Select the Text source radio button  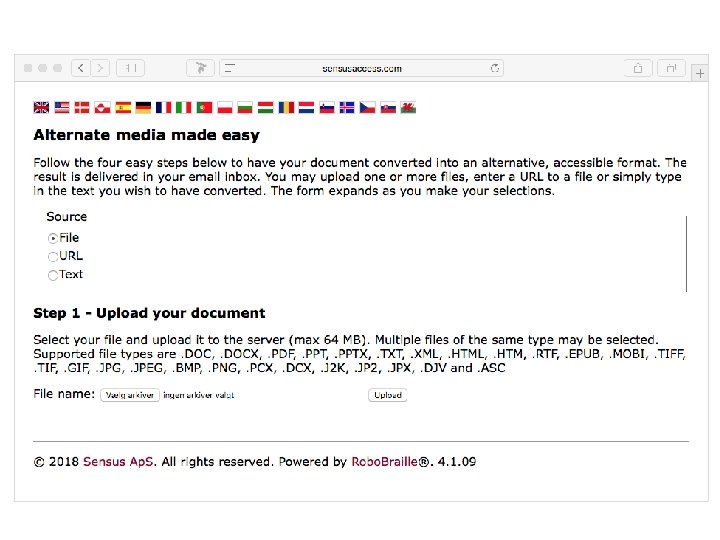(x=53, y=275)
